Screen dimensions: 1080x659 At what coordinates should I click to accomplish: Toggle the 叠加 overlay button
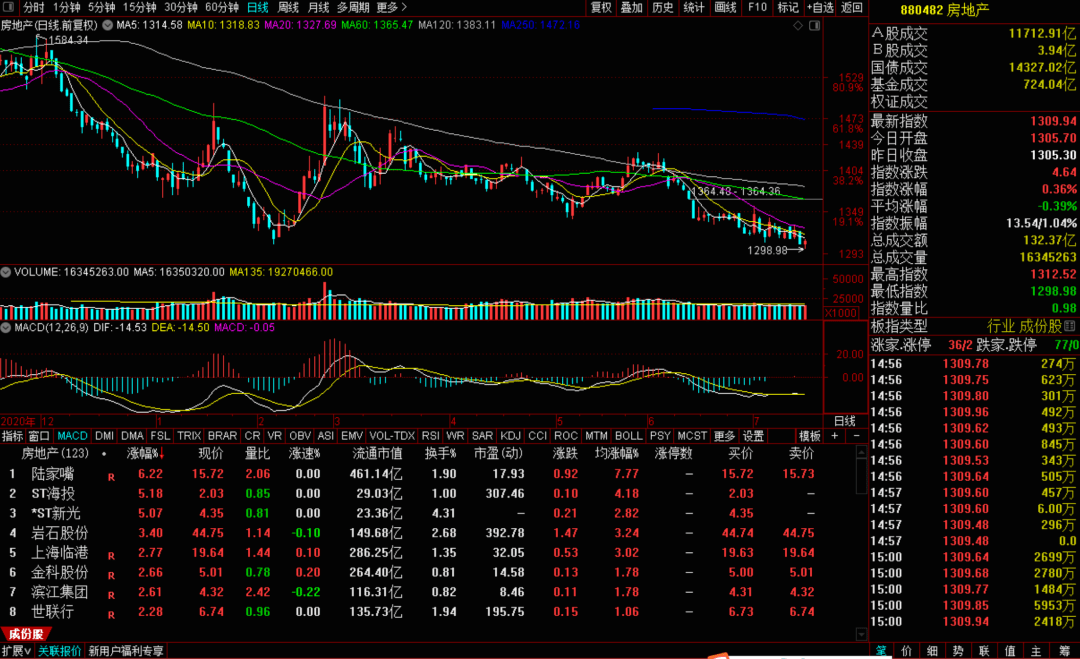click(631, 7)
